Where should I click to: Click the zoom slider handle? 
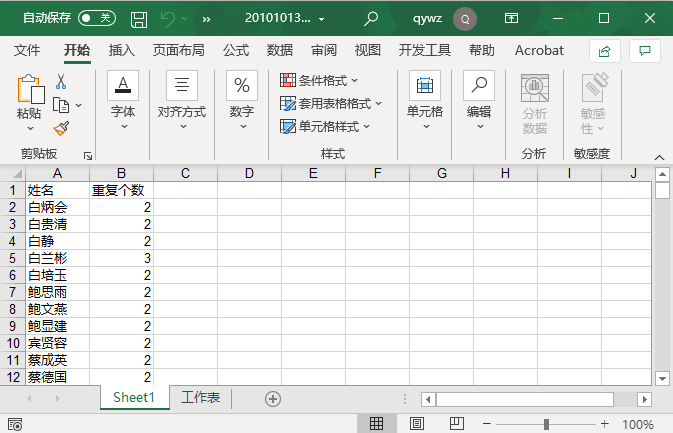tap(546, 424)
